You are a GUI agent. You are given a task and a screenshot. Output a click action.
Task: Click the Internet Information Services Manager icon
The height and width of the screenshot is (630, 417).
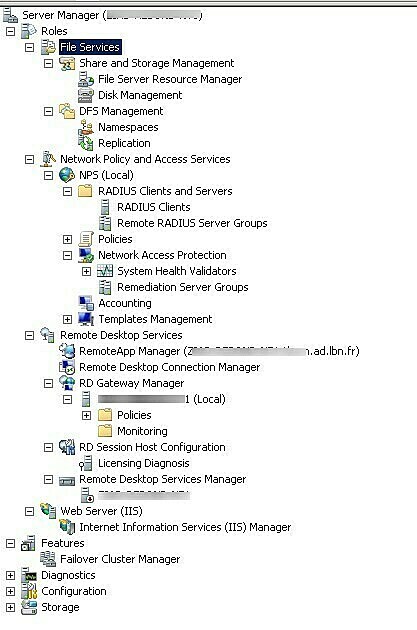click(67, 527)
